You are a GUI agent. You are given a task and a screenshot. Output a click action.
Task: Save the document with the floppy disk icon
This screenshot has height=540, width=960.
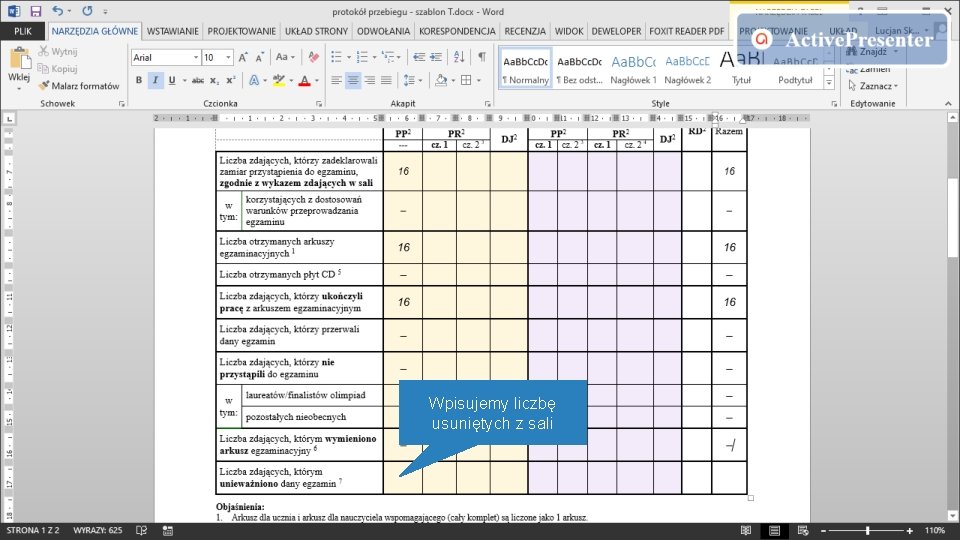[36, 11]
